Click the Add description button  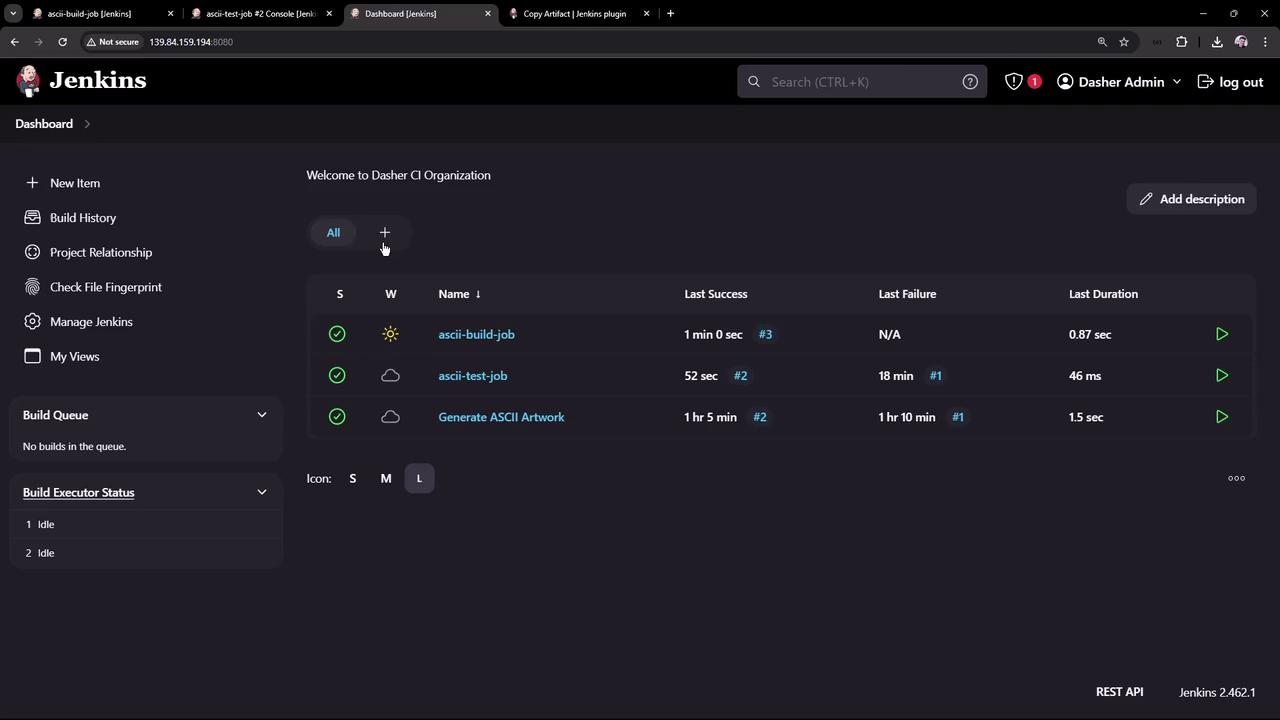tap(1191, 199)
